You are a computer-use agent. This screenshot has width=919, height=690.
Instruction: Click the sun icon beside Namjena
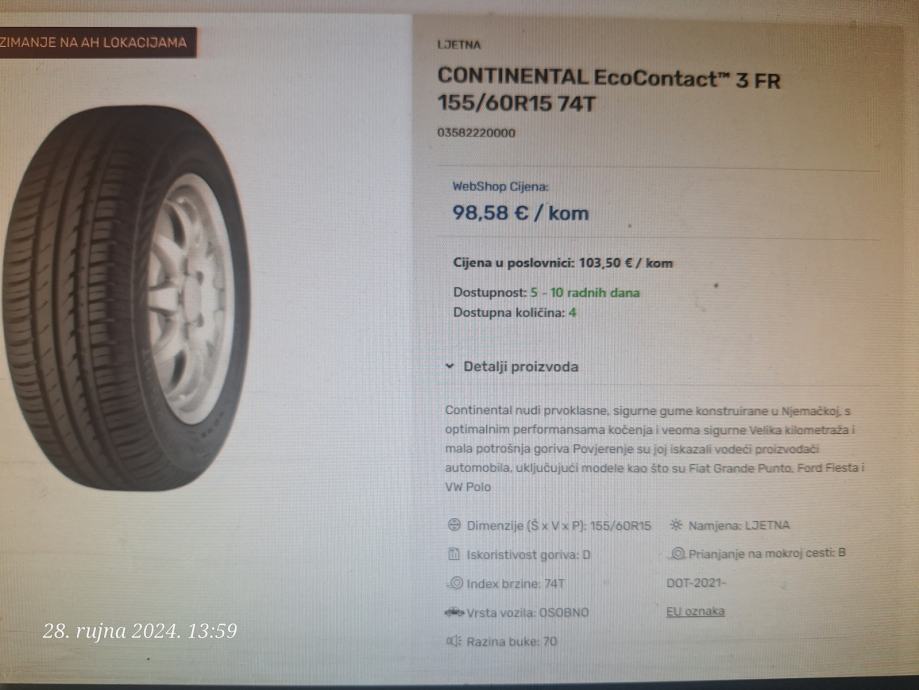click(x=676, y=525)
